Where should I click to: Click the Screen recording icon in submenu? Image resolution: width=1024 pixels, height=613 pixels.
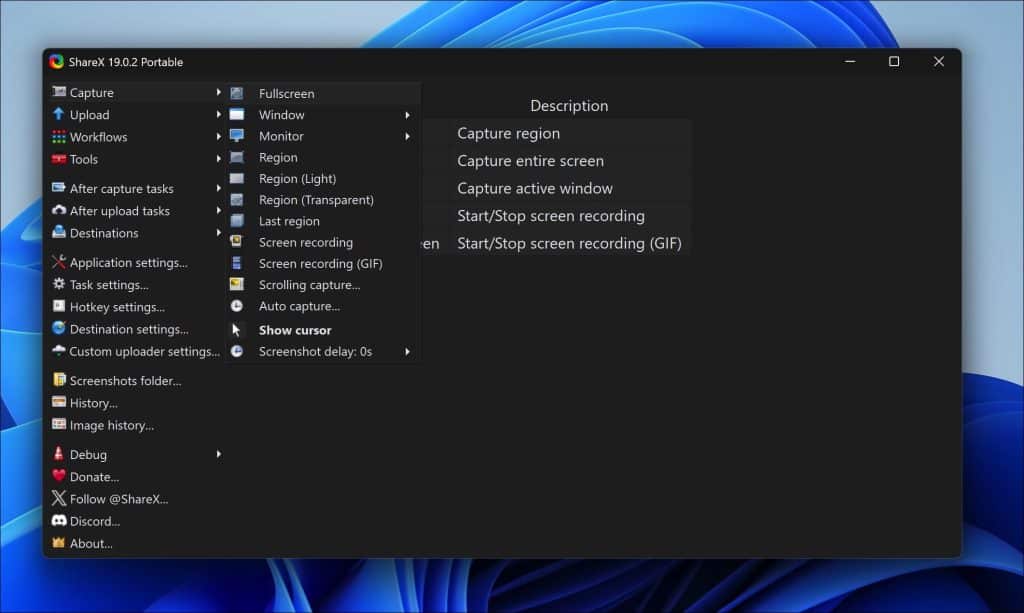tap(237, 242)
